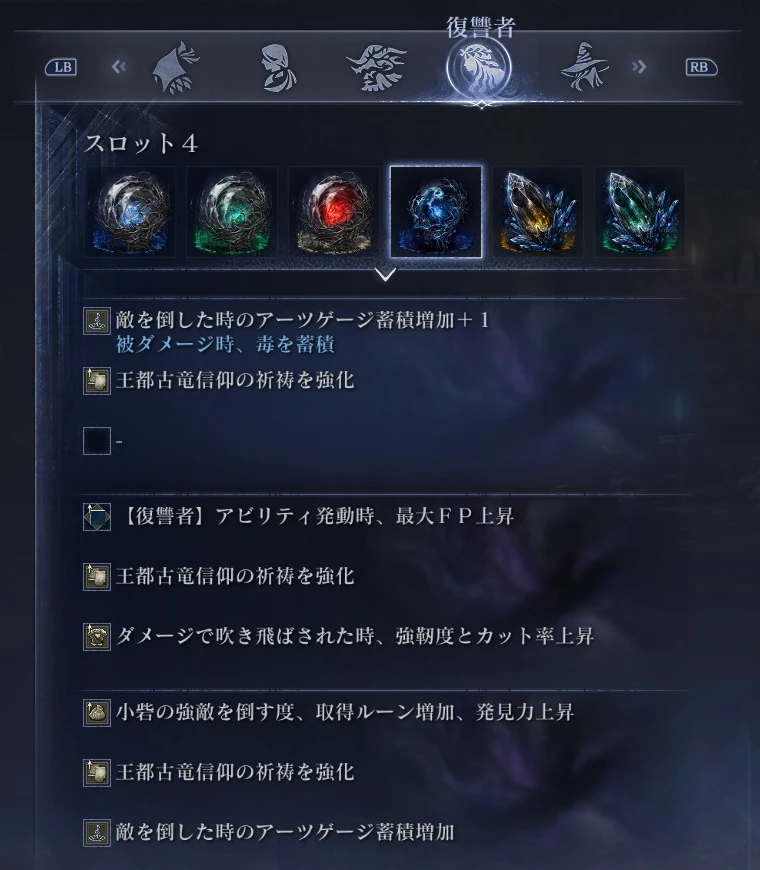
Task: Select the blue orb relic thumbnail
Action: pyautogui.click(x=130, y=213)
